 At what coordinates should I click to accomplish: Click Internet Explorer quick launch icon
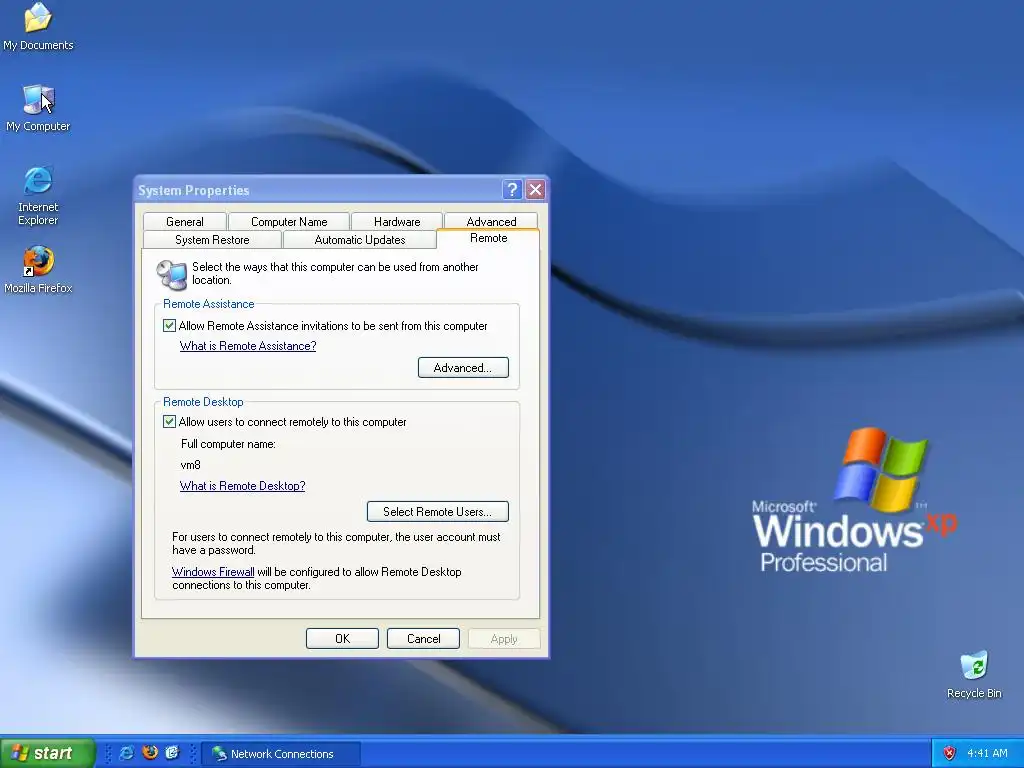127,753
